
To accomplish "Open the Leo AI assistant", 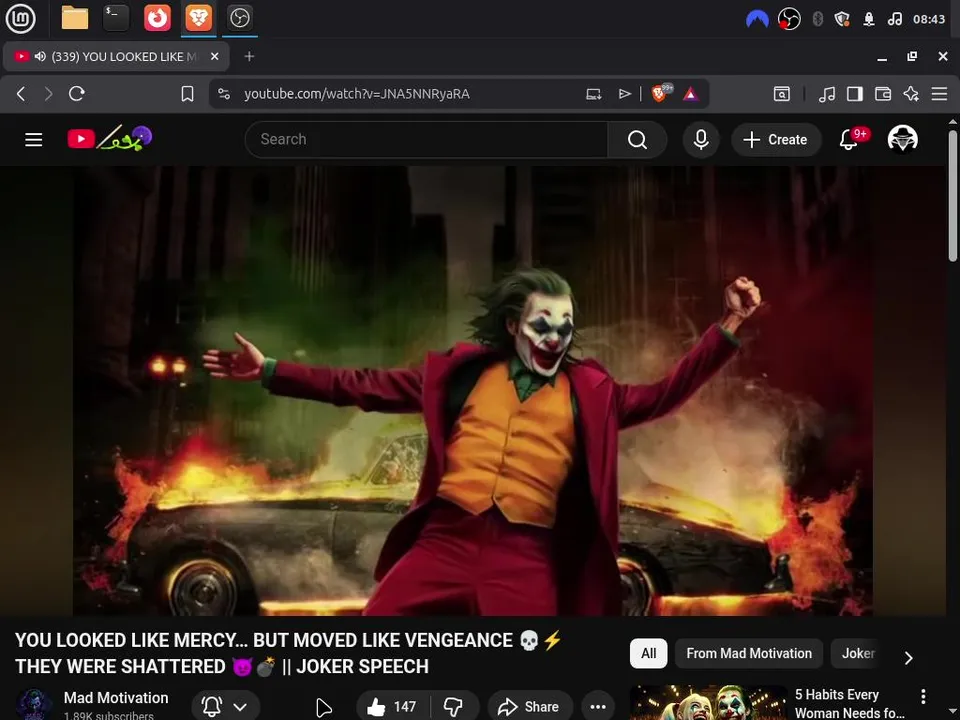I will 911,94.
